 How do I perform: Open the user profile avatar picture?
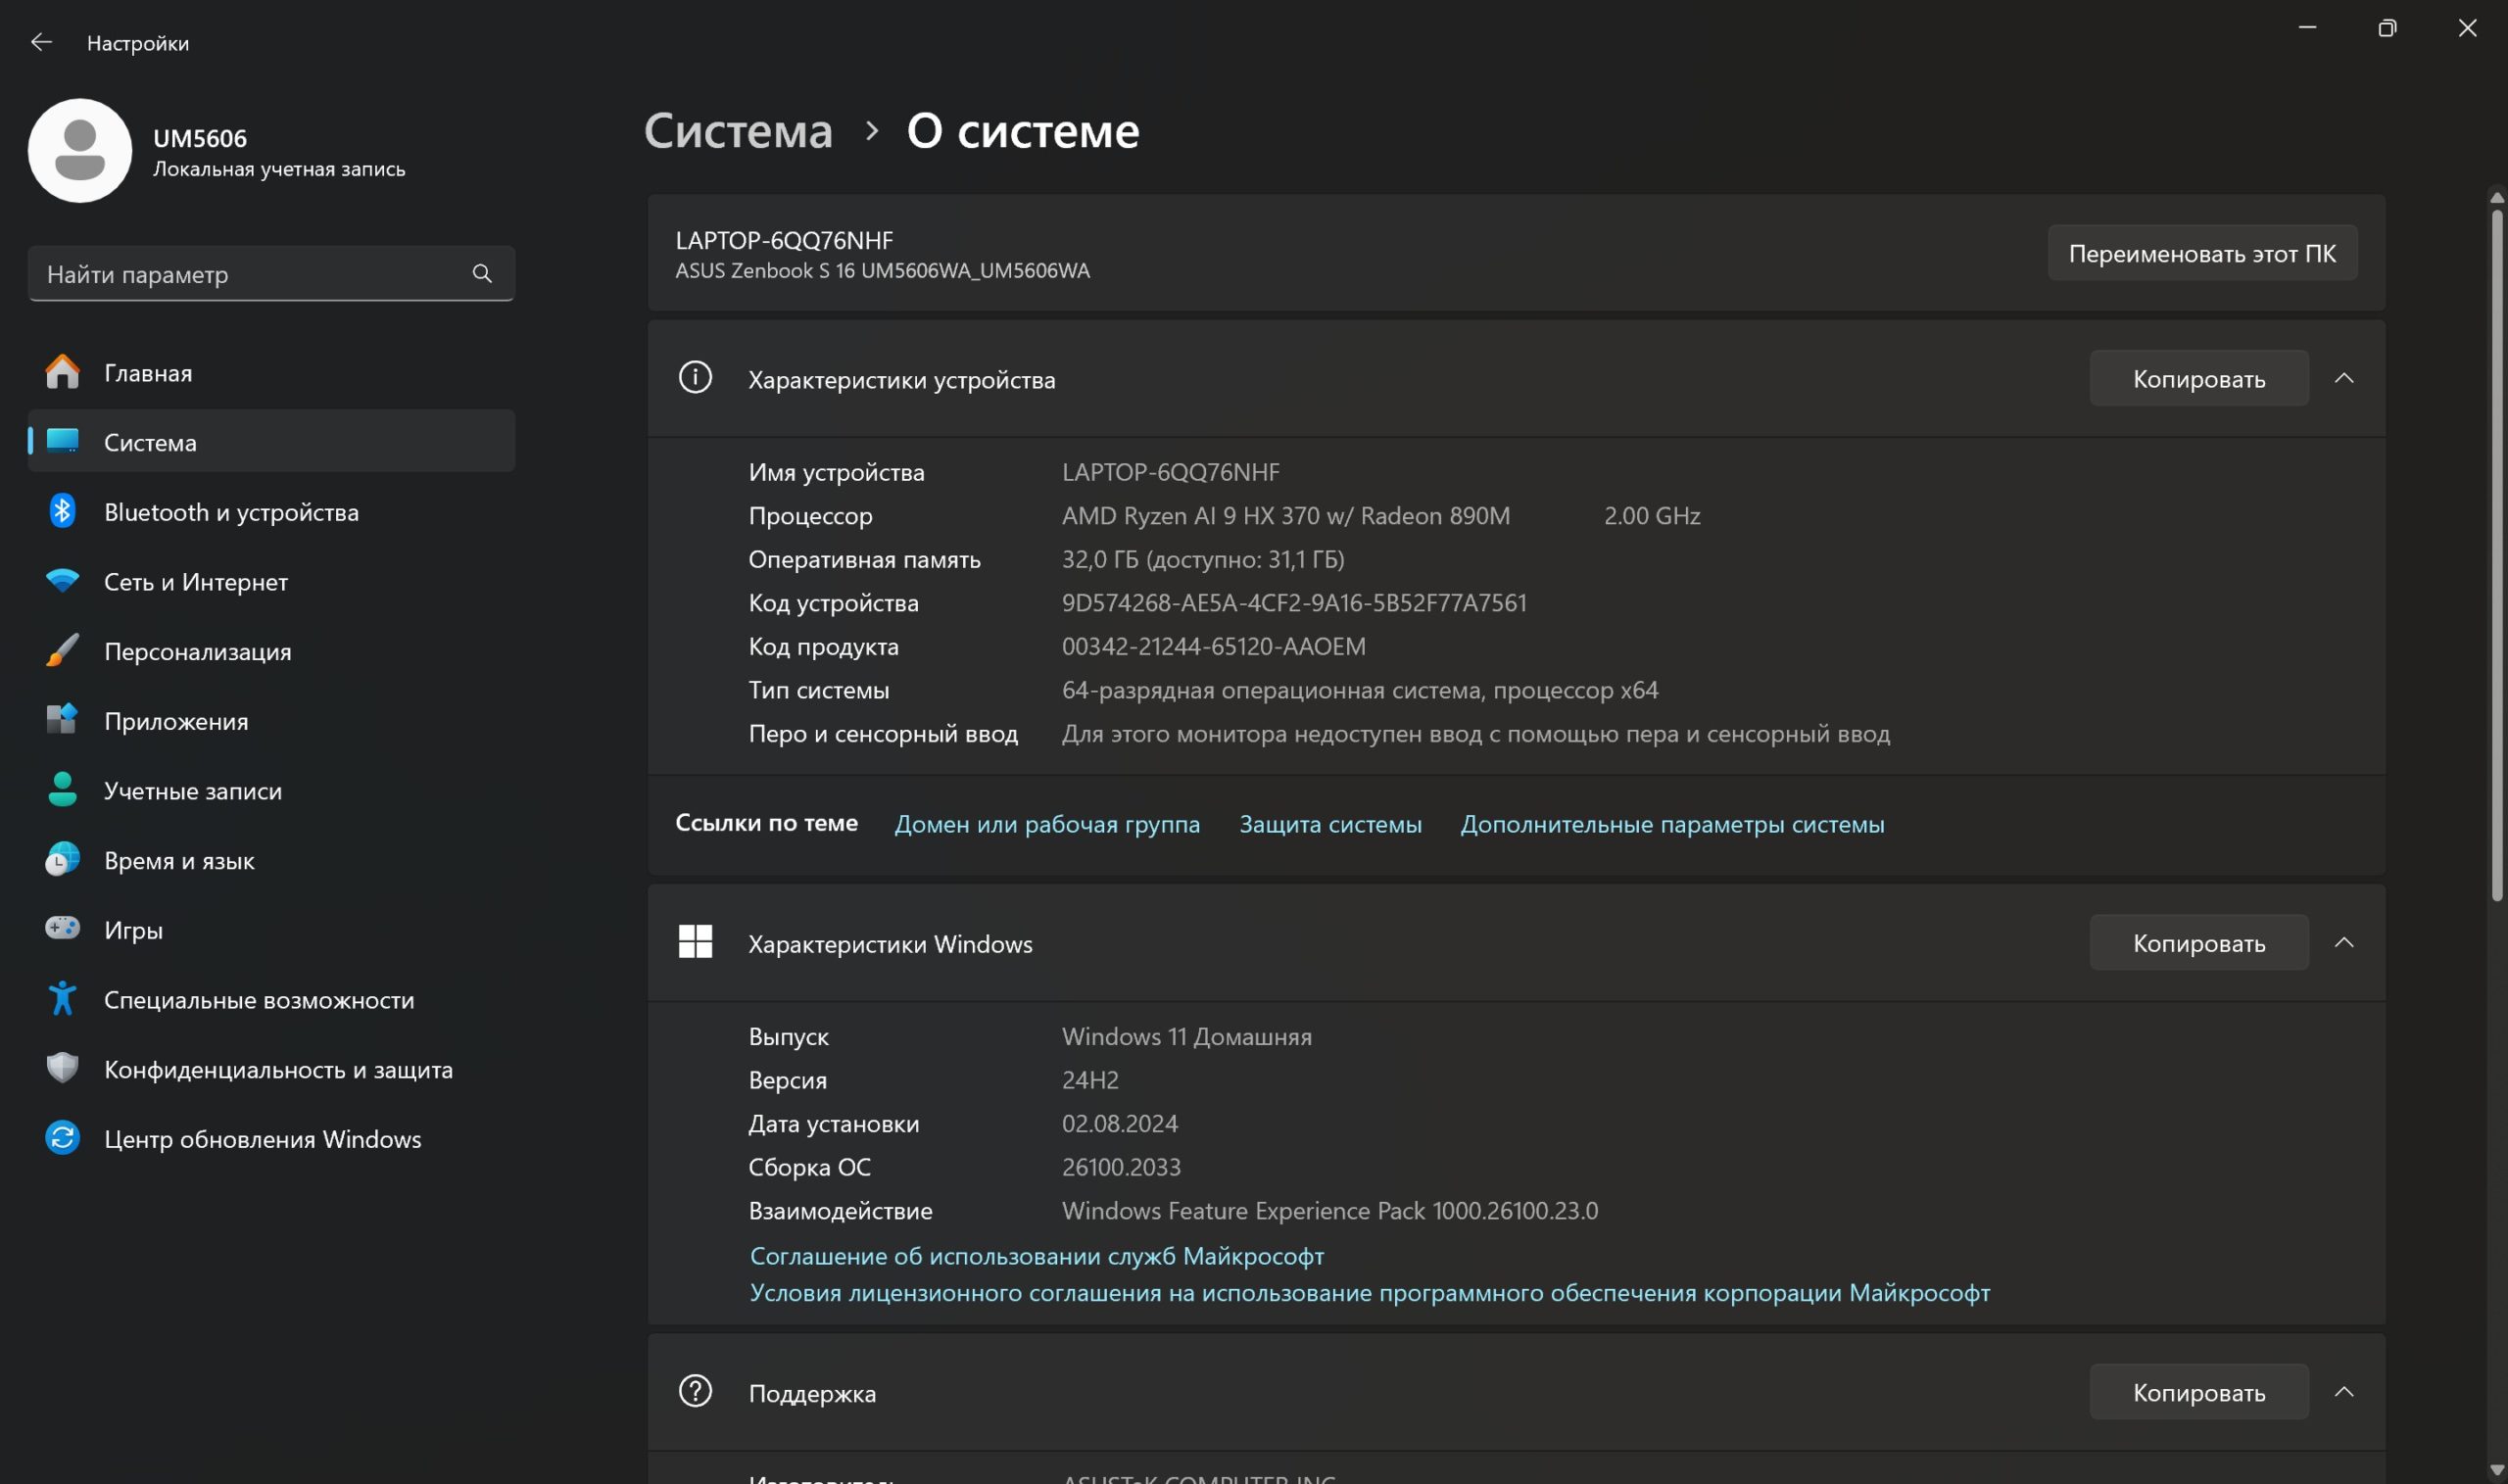point(80,151)
